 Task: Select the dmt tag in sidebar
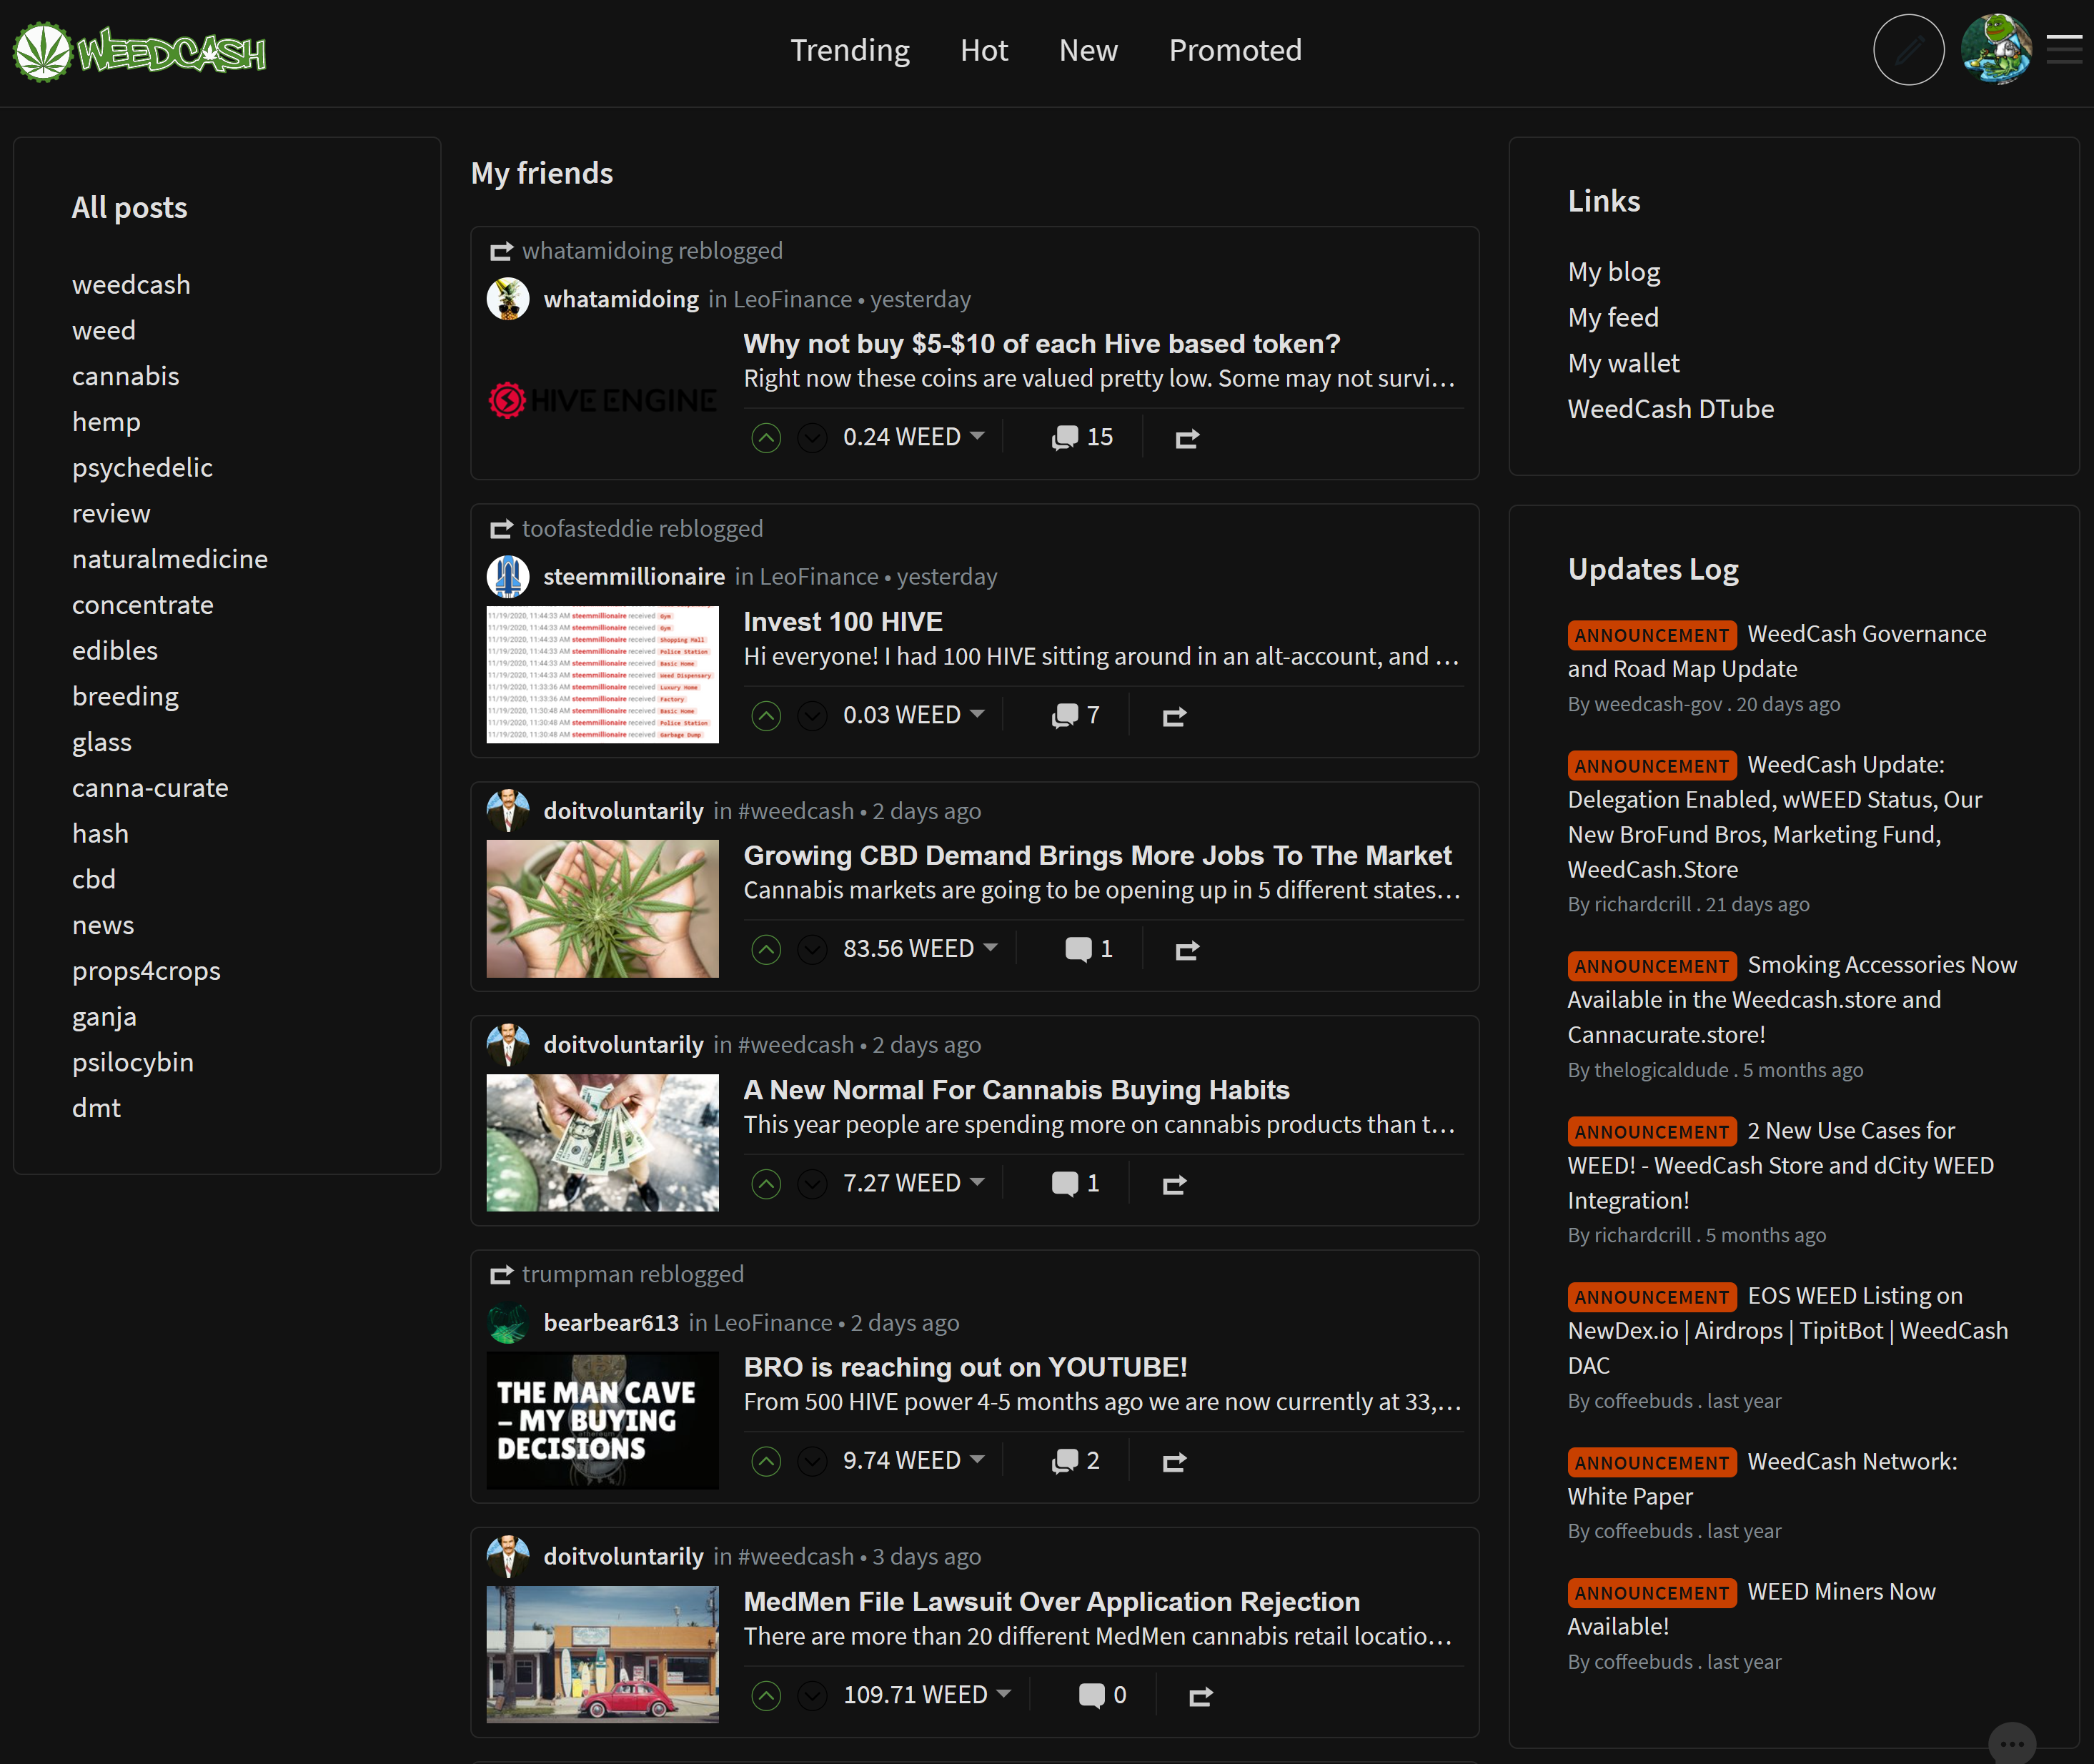(96, 1108)
